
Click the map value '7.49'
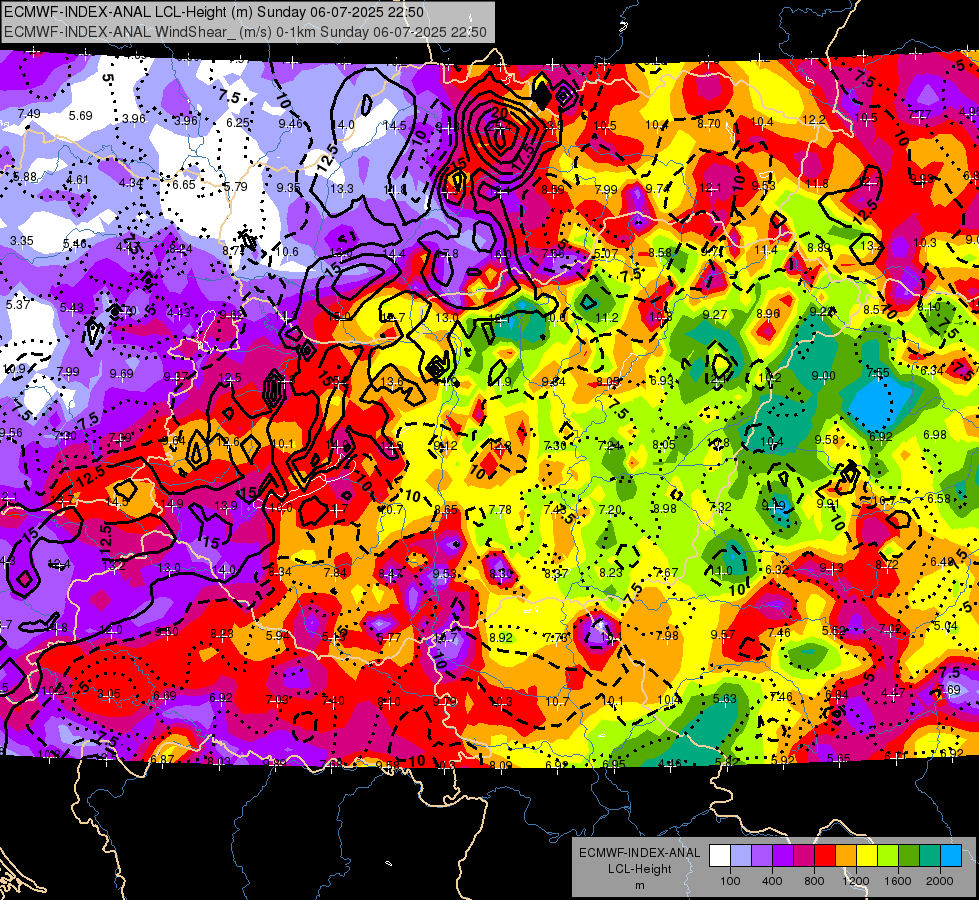pos(29,114)
